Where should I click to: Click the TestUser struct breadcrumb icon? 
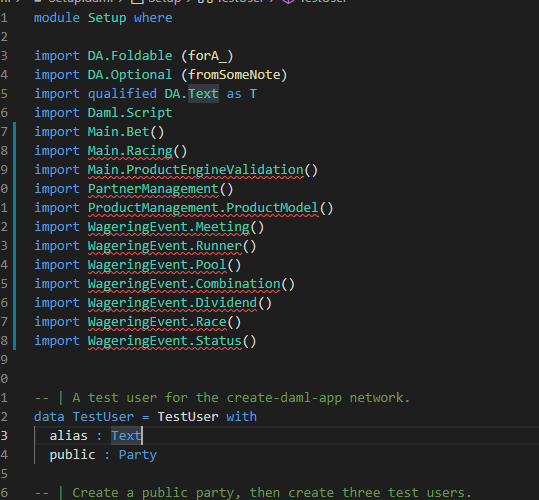tap(204, 1)
